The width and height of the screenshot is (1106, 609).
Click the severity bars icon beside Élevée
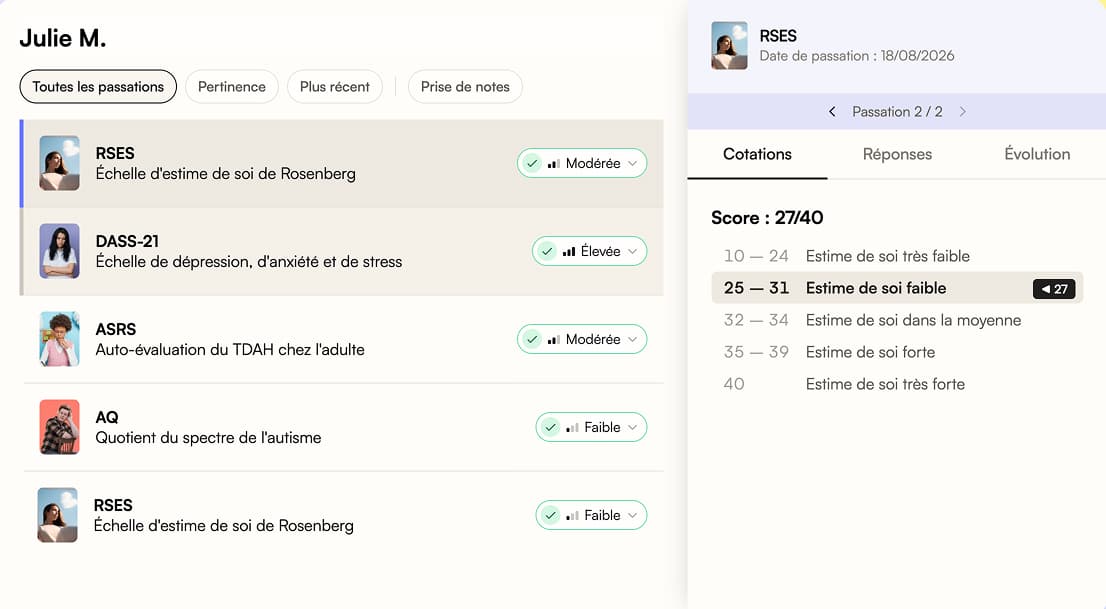[569, 251]
